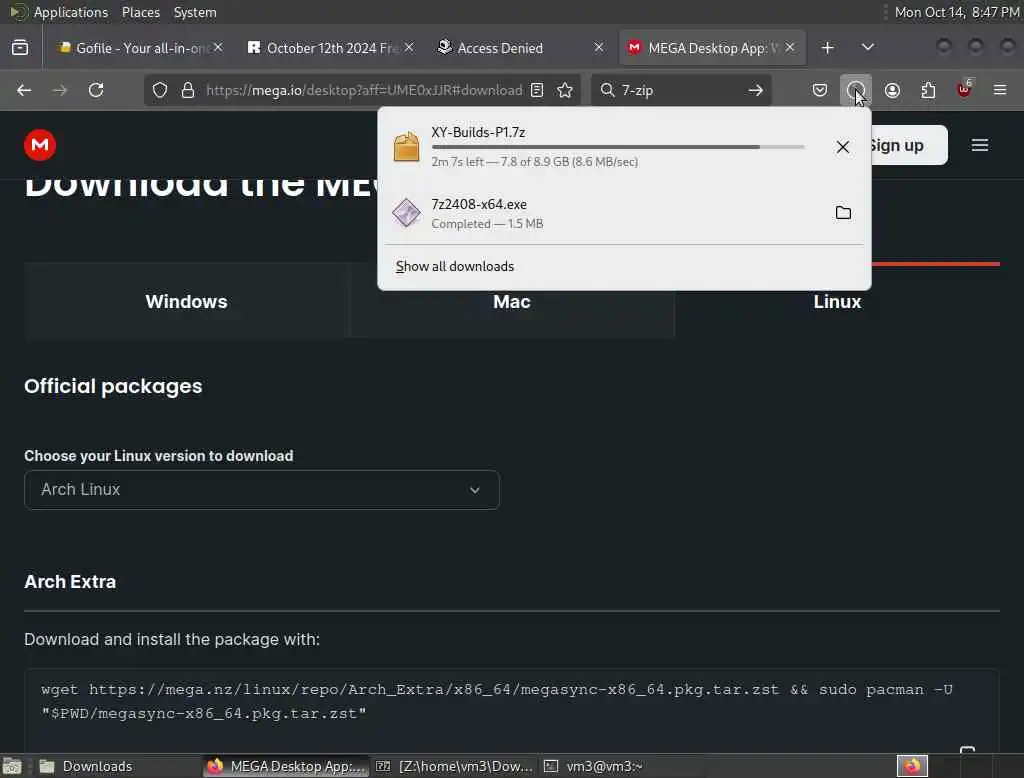Click the Official packages heading
This screenshot has width=1024, height=778.
coord(113,386)
